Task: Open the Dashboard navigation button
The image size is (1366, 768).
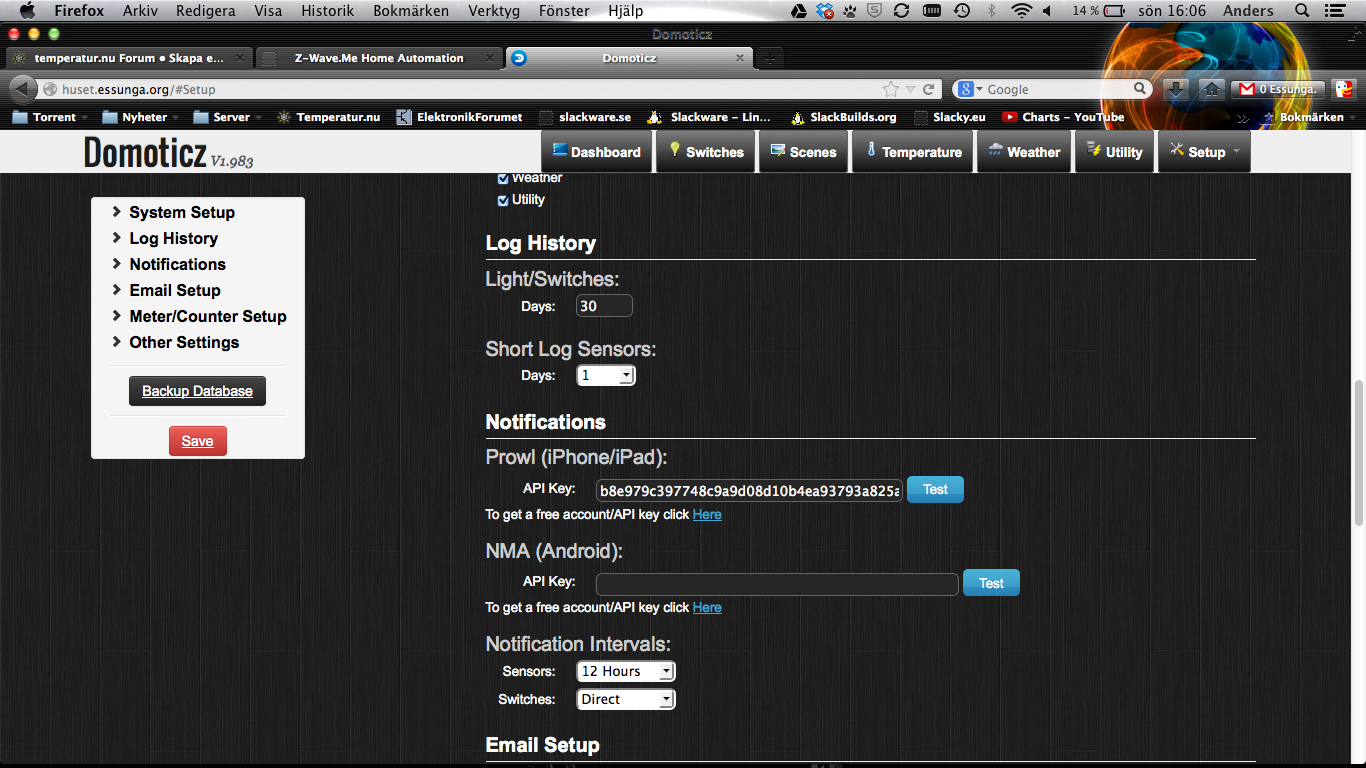Action: (x=596, y=152)
